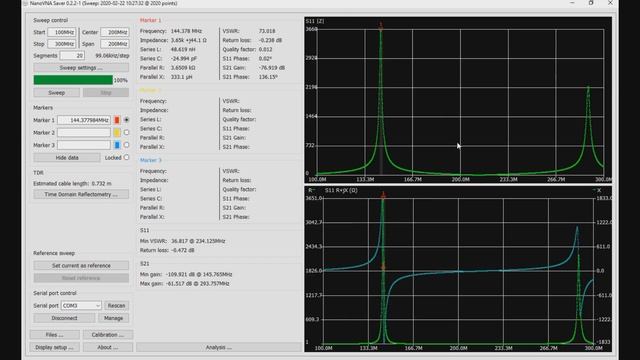Click Hide data button
This screenshot has width=640, height=360.
click(67, 158)
